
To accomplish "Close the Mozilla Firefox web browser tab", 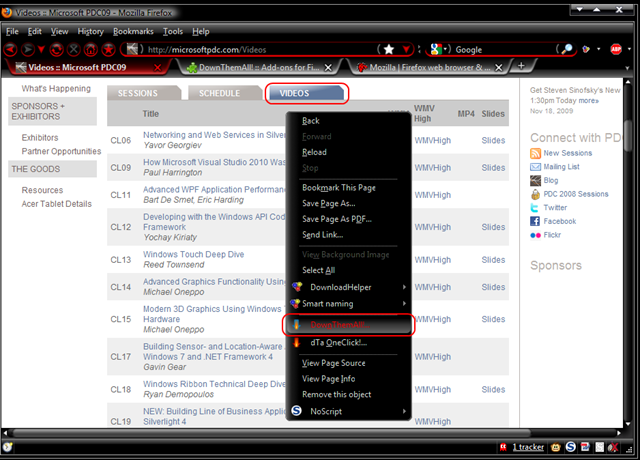I will coord(498,67).
